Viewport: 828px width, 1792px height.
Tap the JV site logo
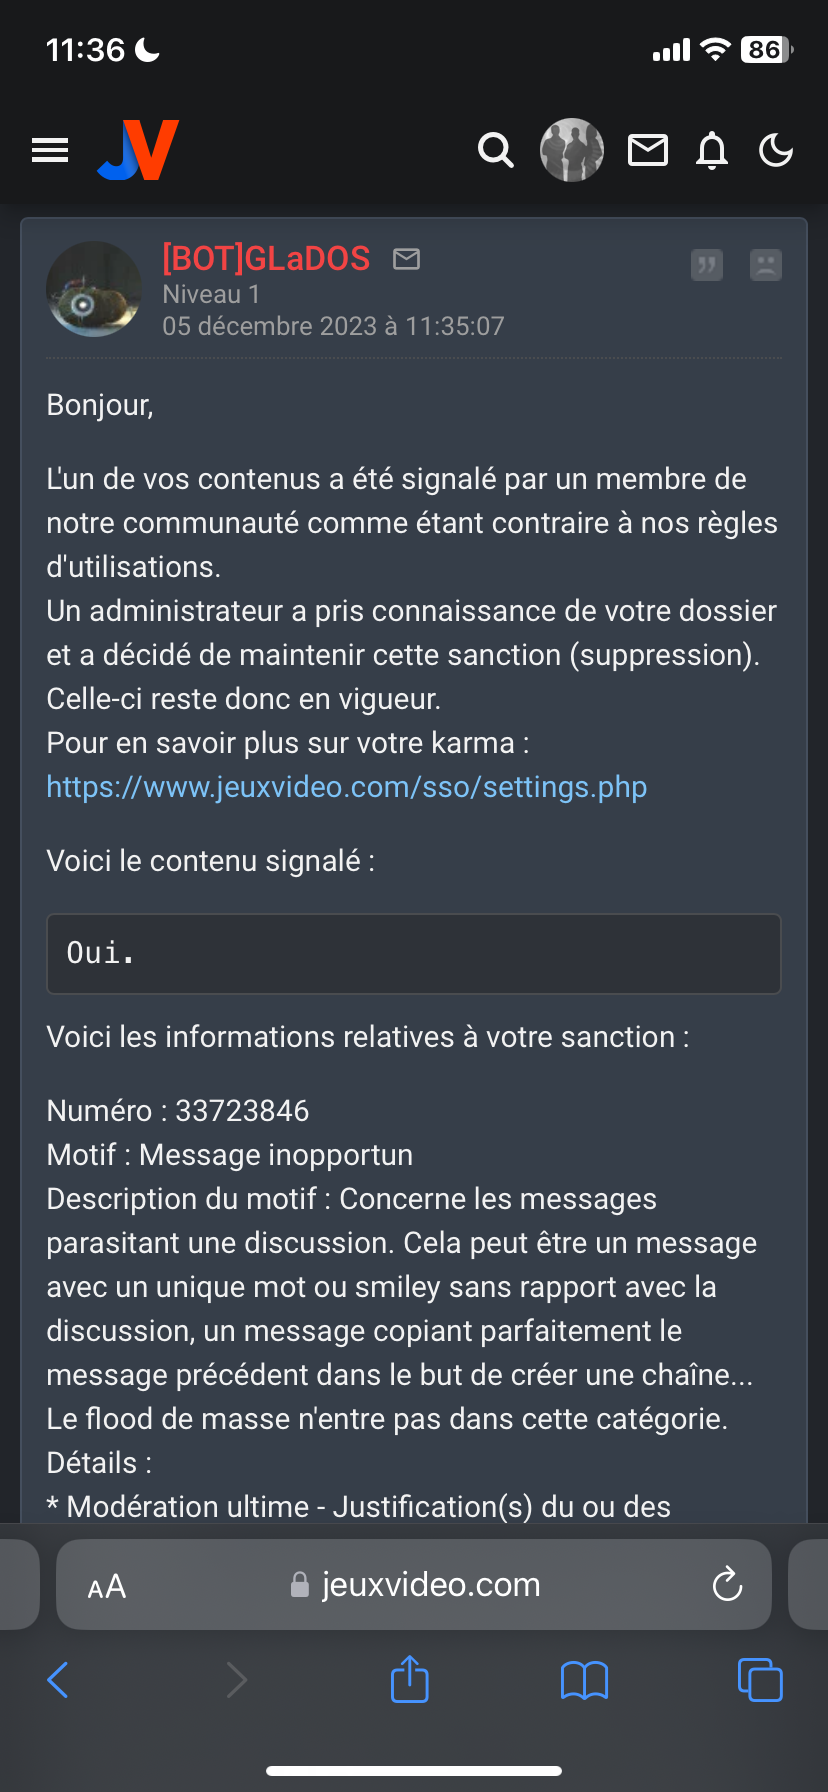[138, 150]
